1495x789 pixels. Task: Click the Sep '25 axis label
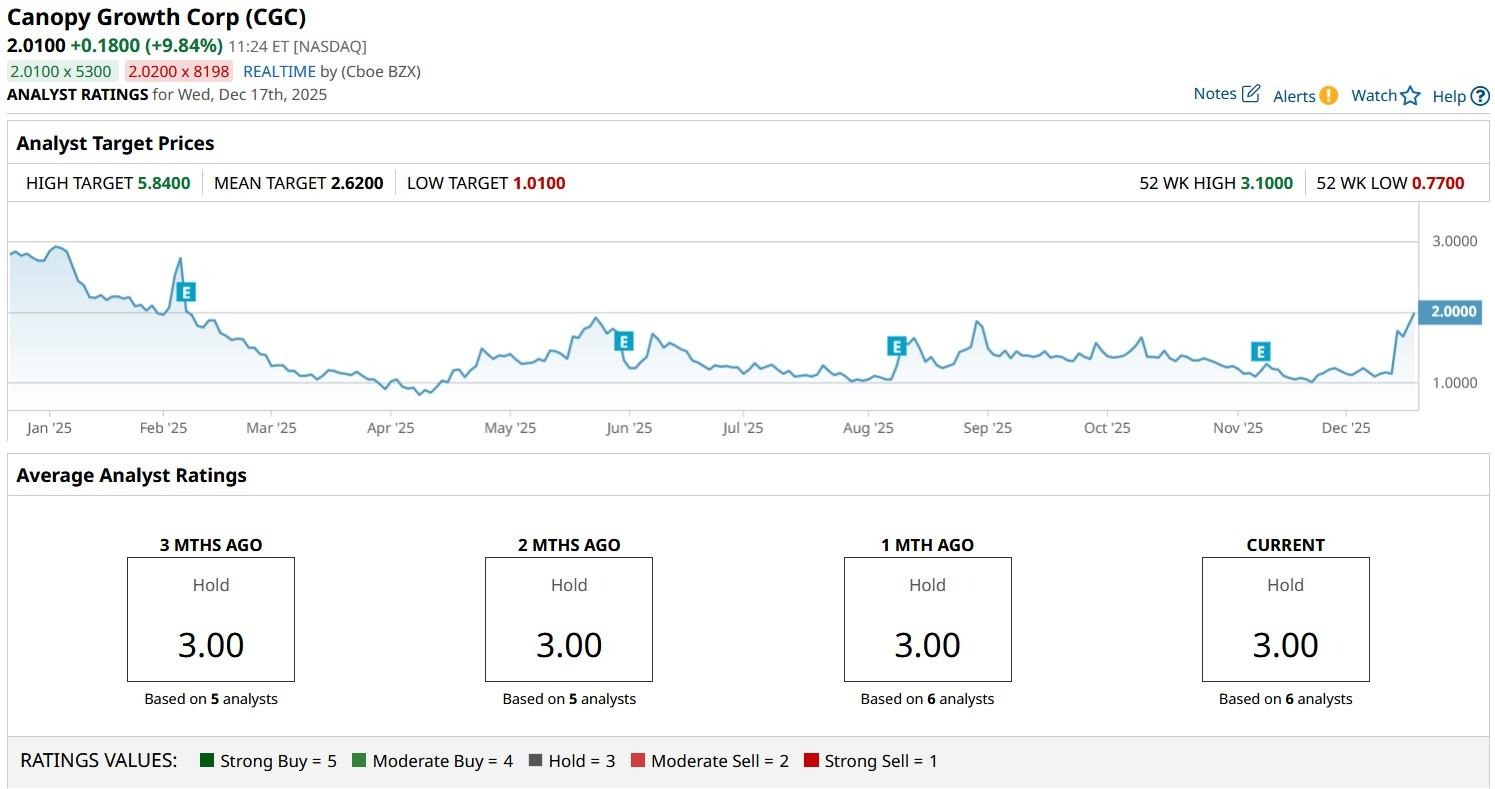click(988, 428)
